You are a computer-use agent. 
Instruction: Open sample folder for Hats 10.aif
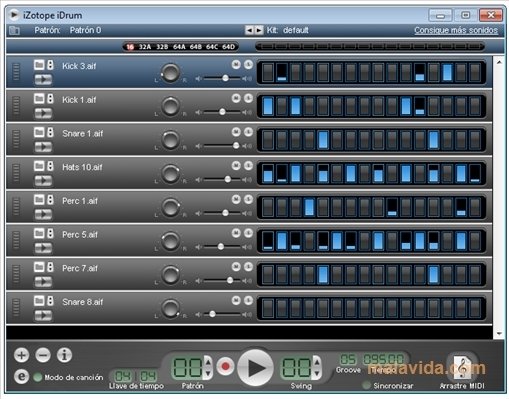[39, 166]
